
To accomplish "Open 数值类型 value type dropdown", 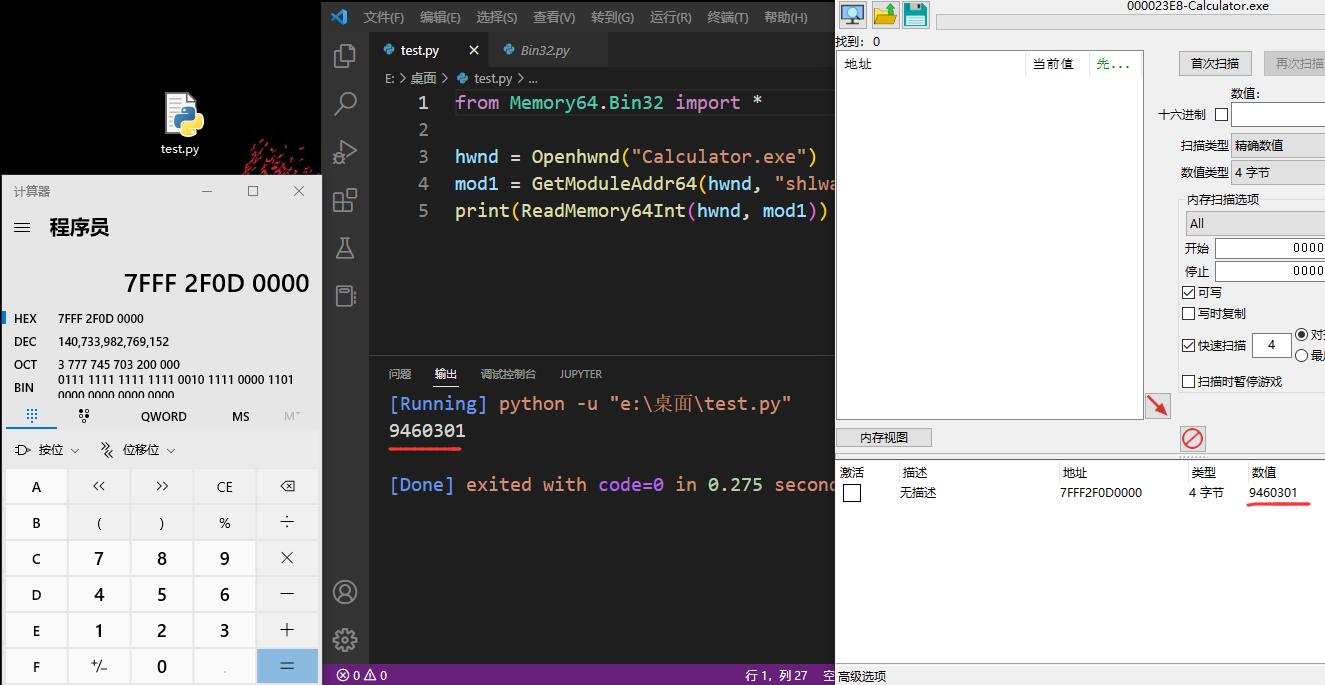I will point(1278,172).
